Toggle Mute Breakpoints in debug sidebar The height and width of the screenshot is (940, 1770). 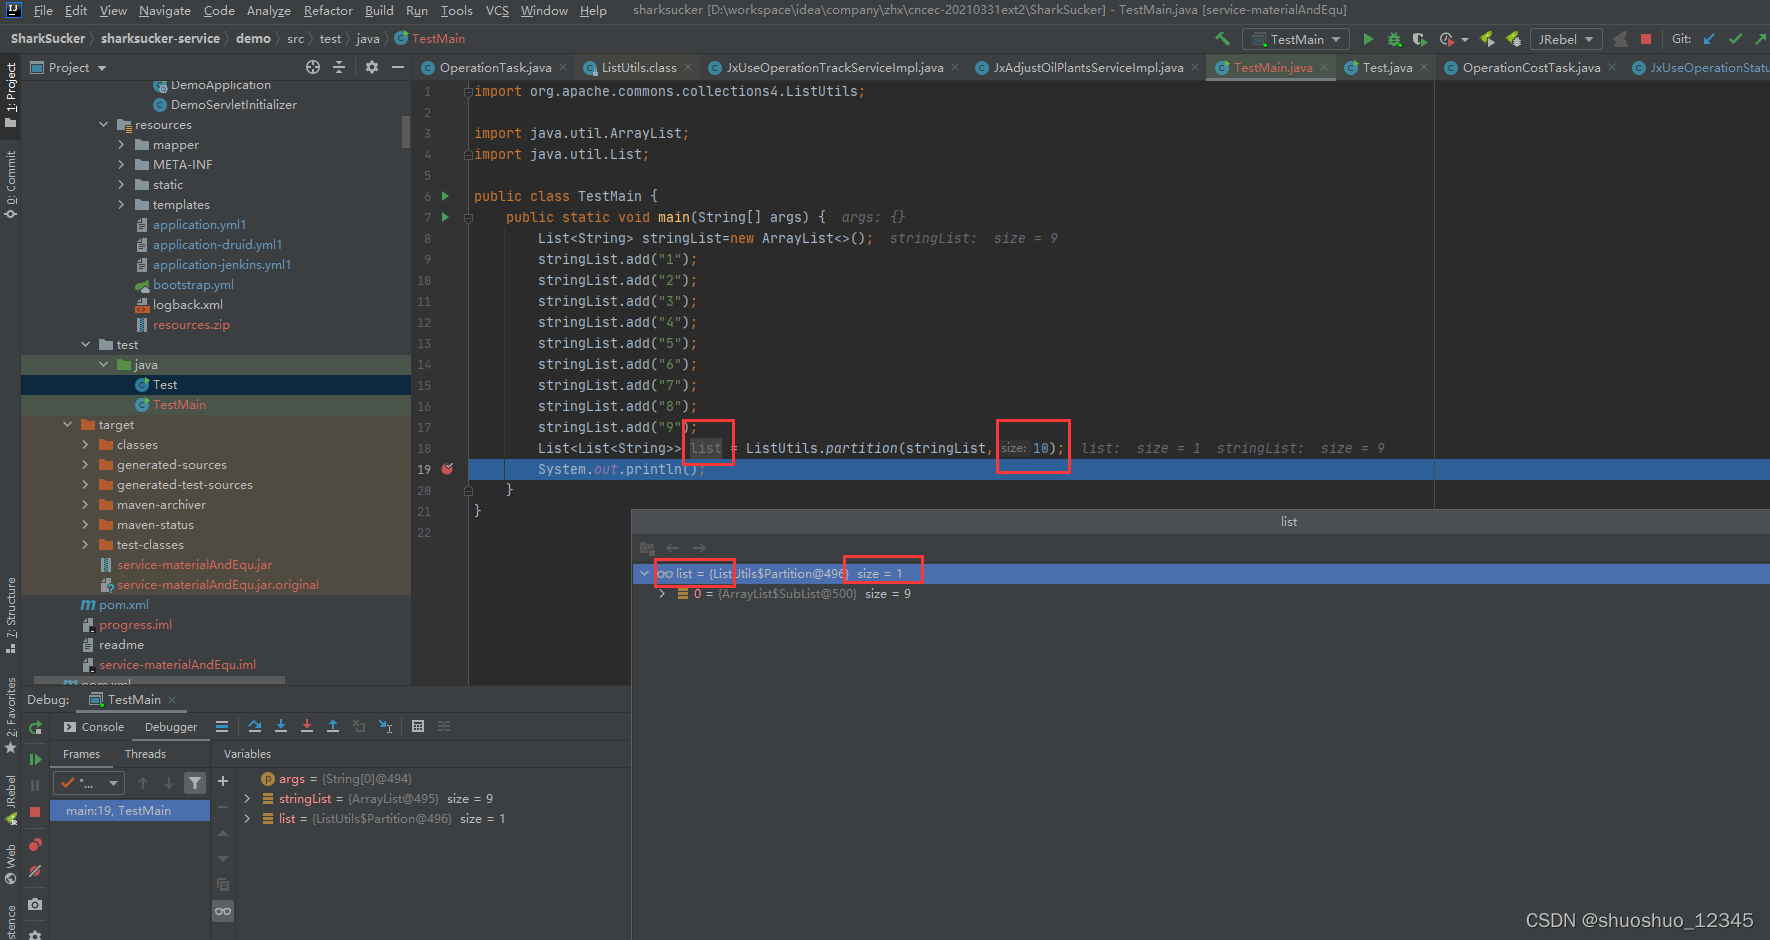click(35, 871)
